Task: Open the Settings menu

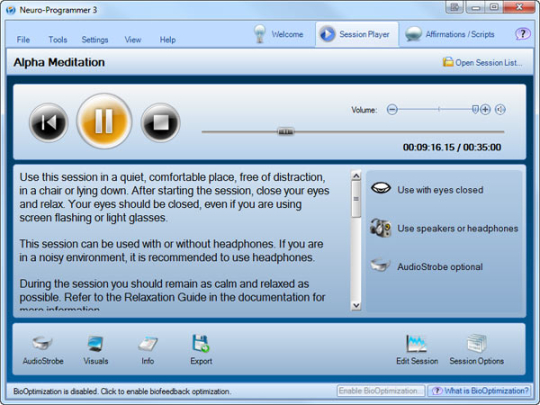Action: click(95, 40)
